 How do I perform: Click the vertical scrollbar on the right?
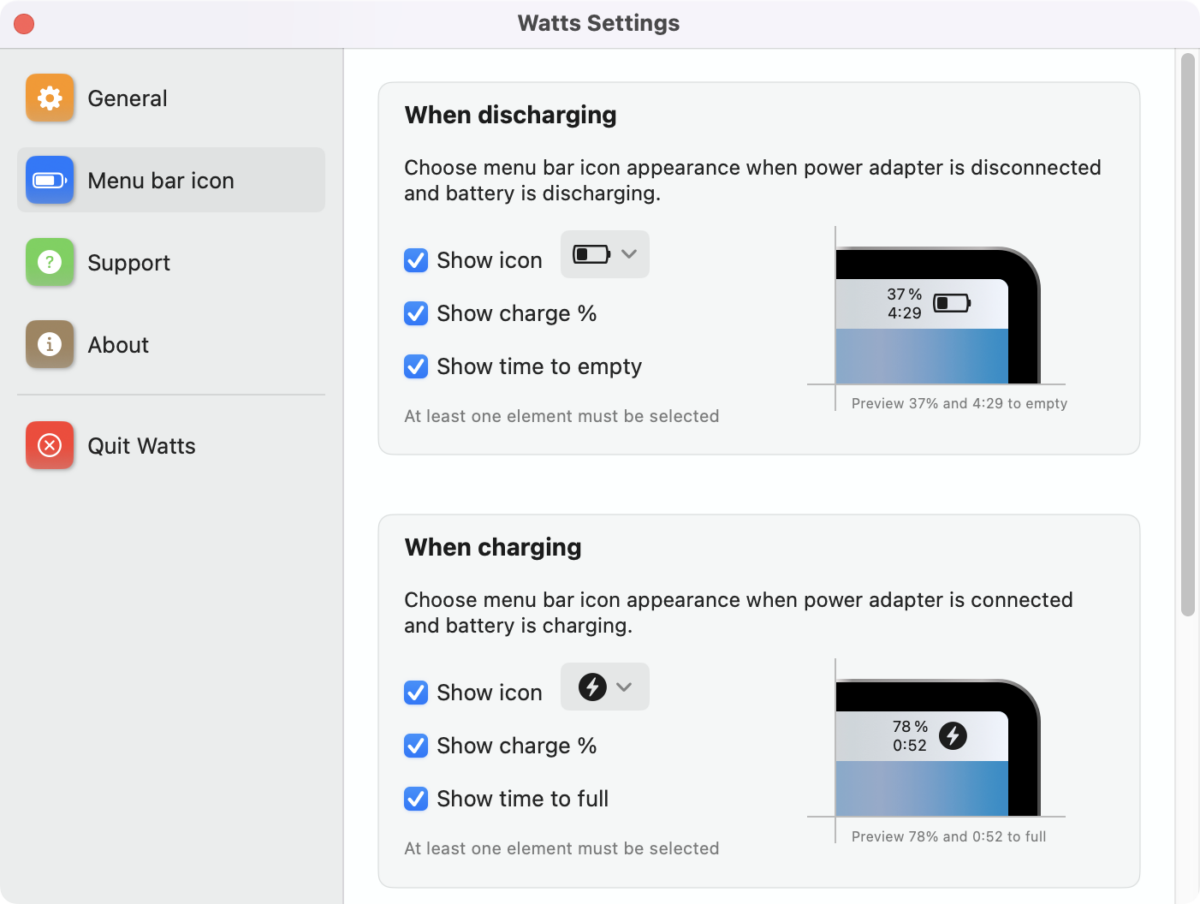pos(1188,334)
